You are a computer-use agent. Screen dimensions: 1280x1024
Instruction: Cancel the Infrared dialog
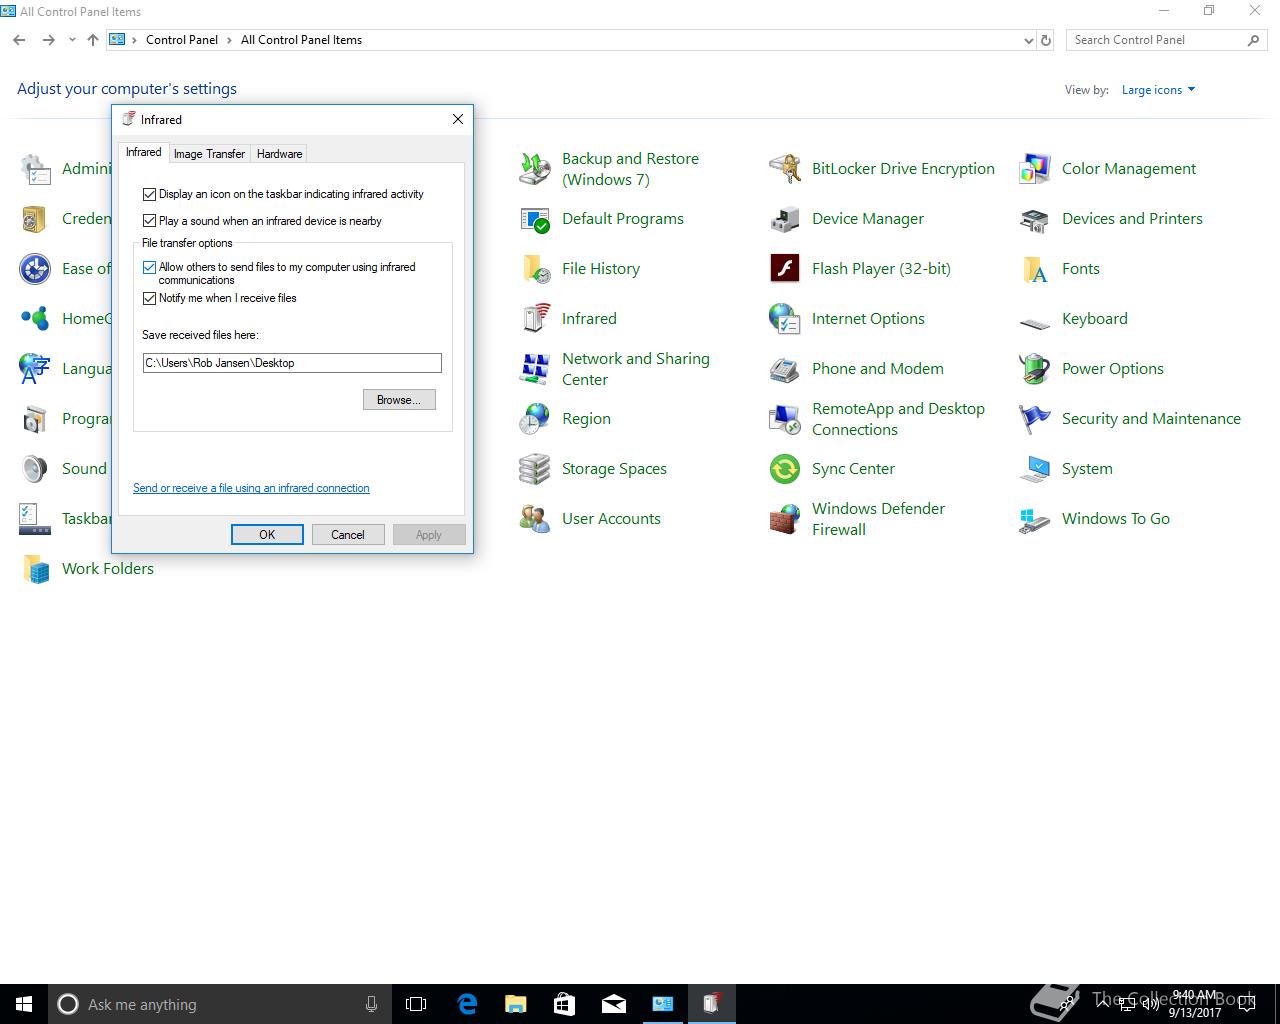tap(348, 535)
